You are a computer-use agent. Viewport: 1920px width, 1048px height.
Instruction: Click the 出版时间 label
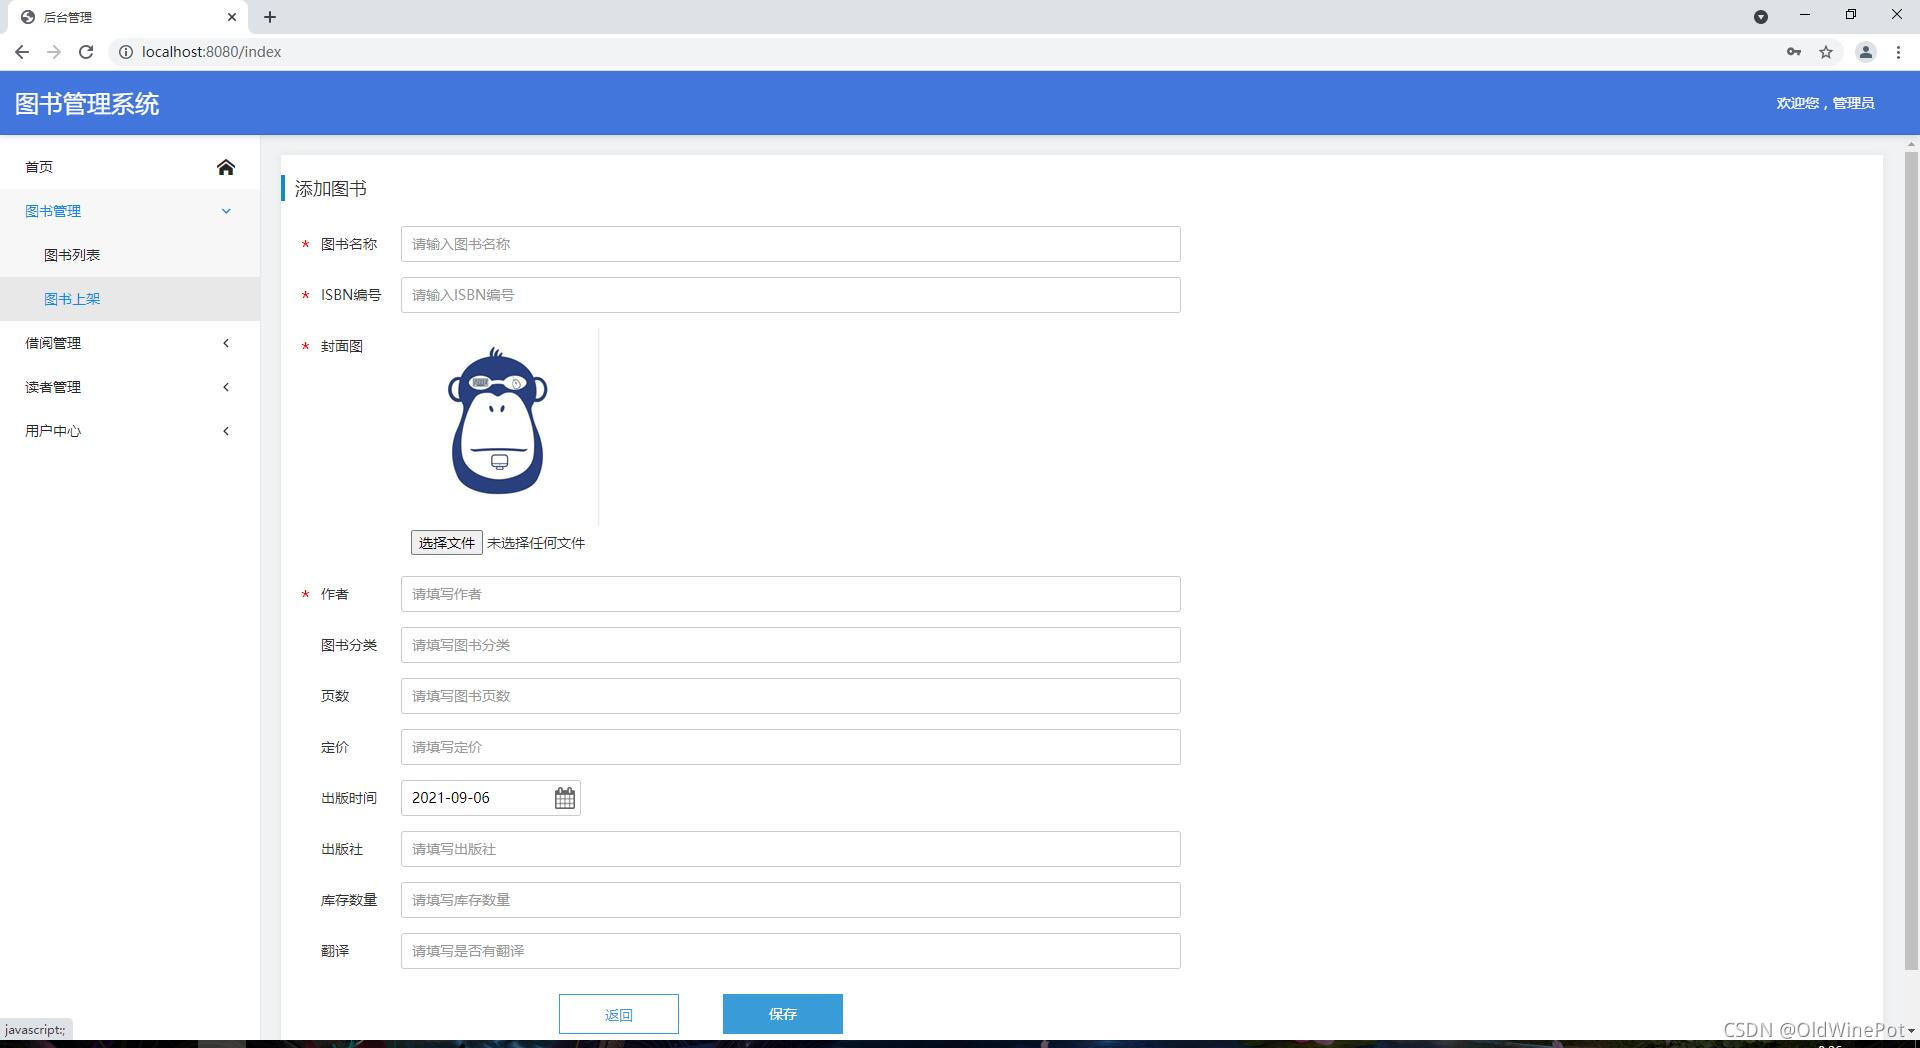point(349,798)
